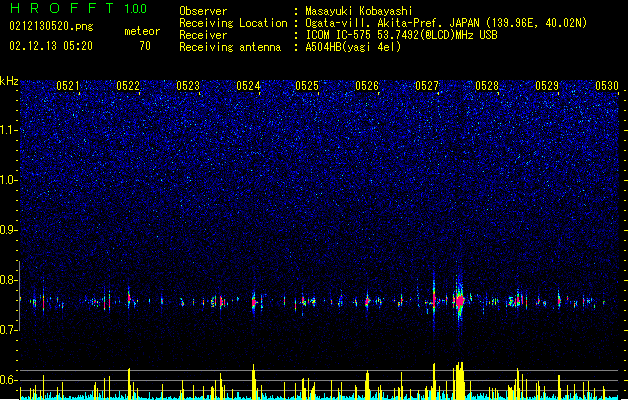The height and width of the screenshot is (400, 629).
Task: Click the 0527 time axis marker
Action: [427, 86]
